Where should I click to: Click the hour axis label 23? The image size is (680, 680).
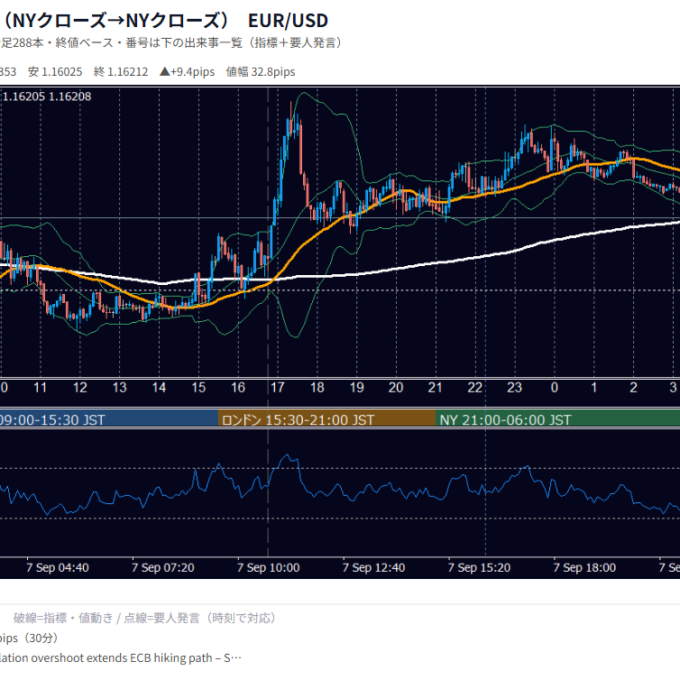pyautogui.click(x=514, y=387)
